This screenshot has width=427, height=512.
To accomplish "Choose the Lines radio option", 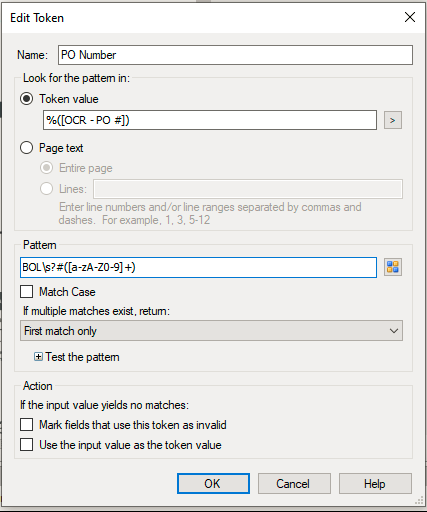I will (x=46, y=189).
